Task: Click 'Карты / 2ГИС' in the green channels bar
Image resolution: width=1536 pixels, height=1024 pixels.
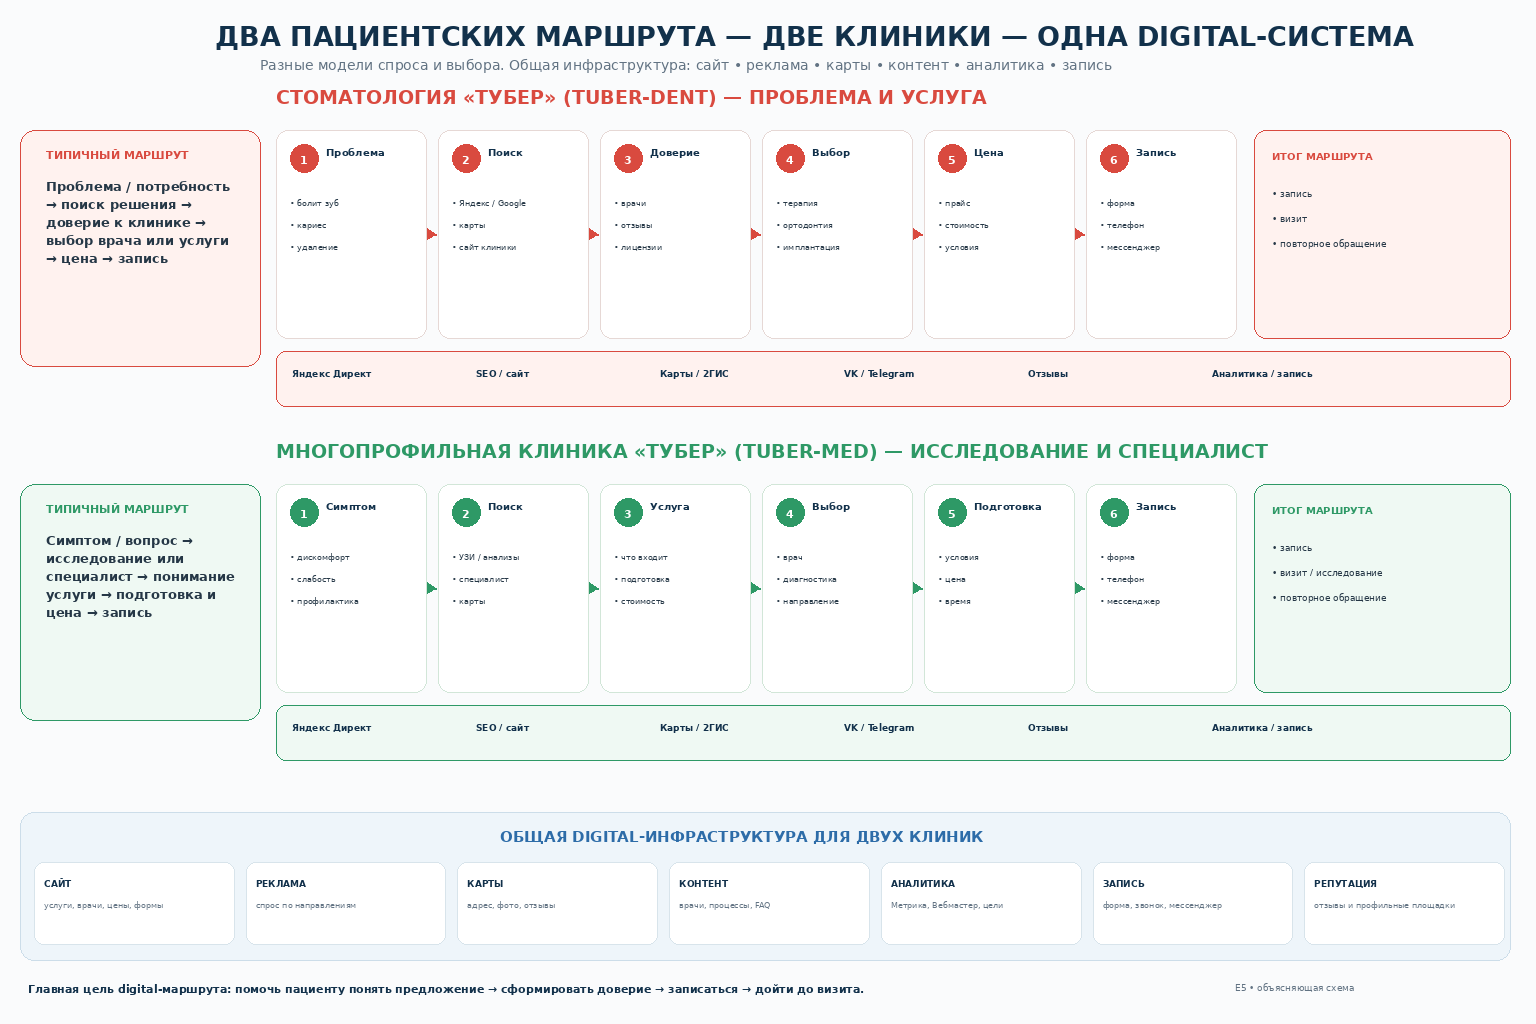Action: coord(694,728)
